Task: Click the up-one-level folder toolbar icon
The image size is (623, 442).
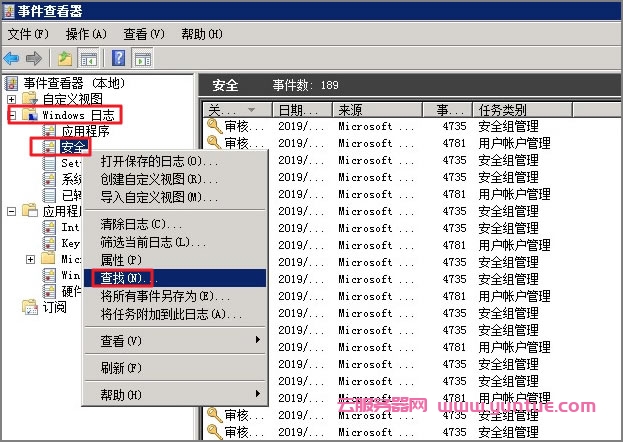Action: tap(65, 58)
